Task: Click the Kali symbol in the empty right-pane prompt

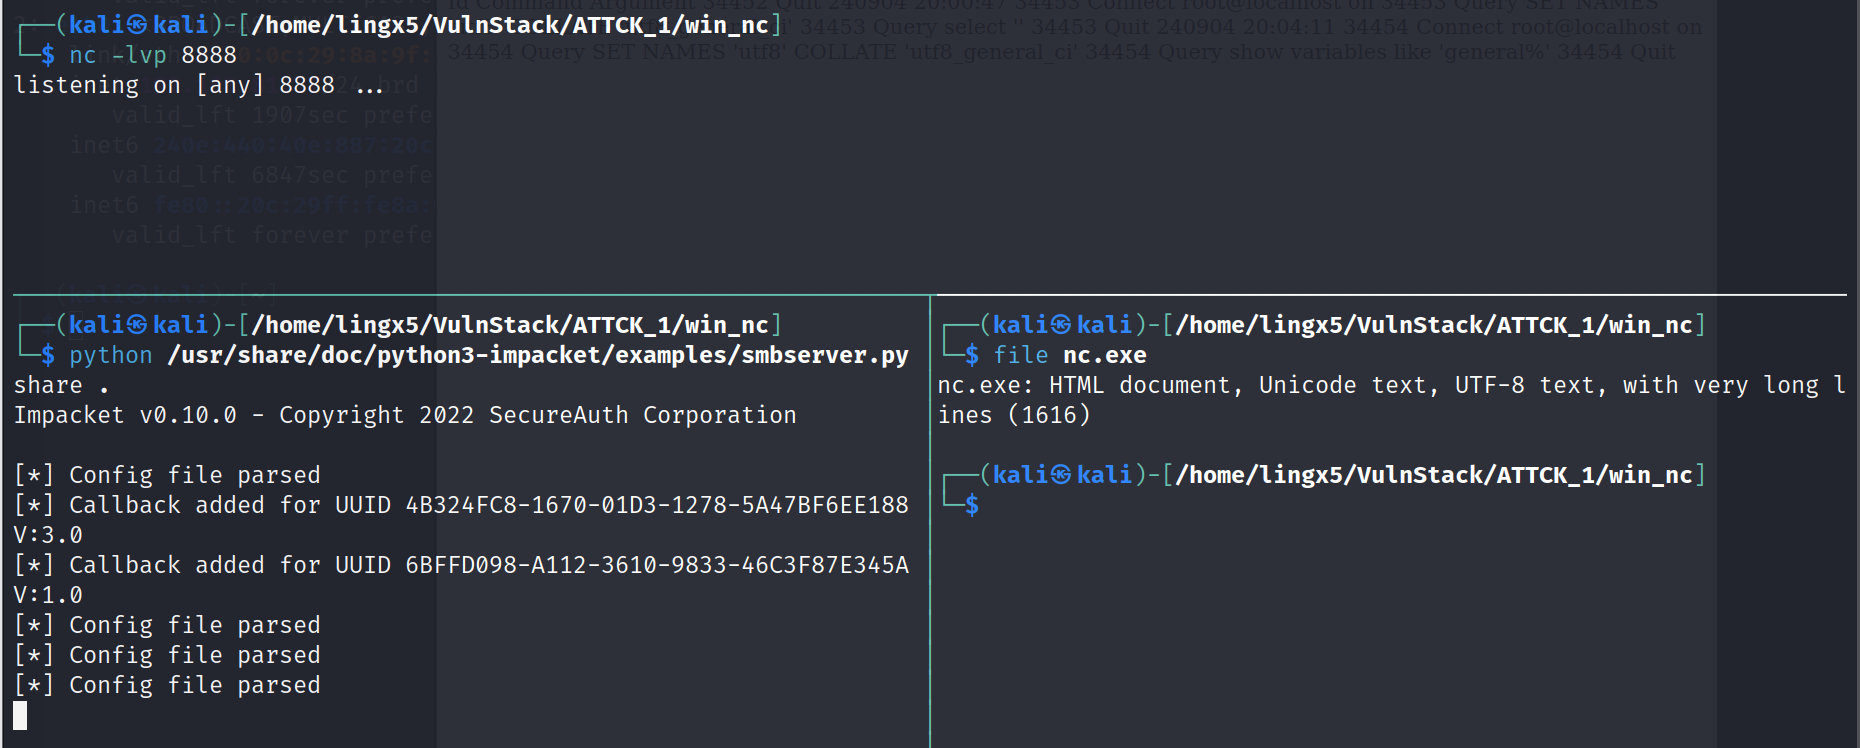Action: click(1061, 475)
